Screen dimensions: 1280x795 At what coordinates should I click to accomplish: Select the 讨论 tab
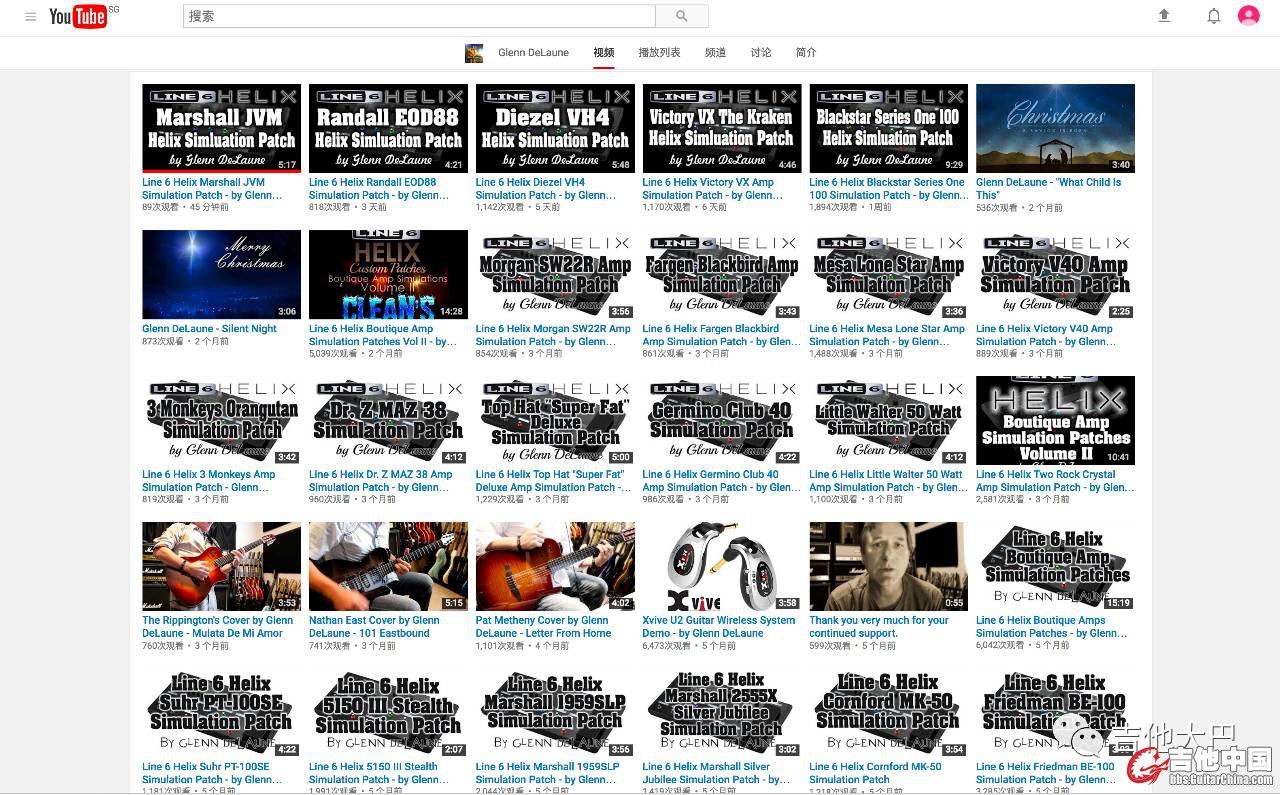(761, 53)
